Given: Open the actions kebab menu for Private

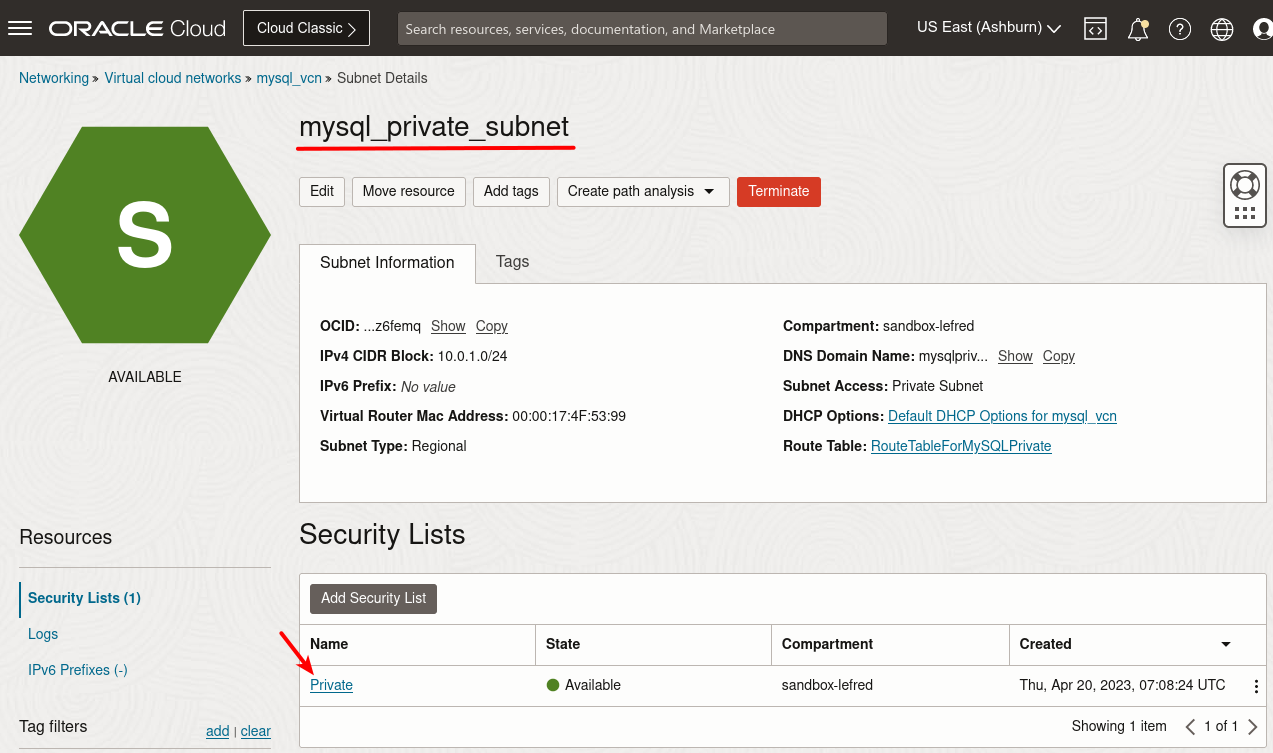Looking at the screenshot, I should point(1255,685).
